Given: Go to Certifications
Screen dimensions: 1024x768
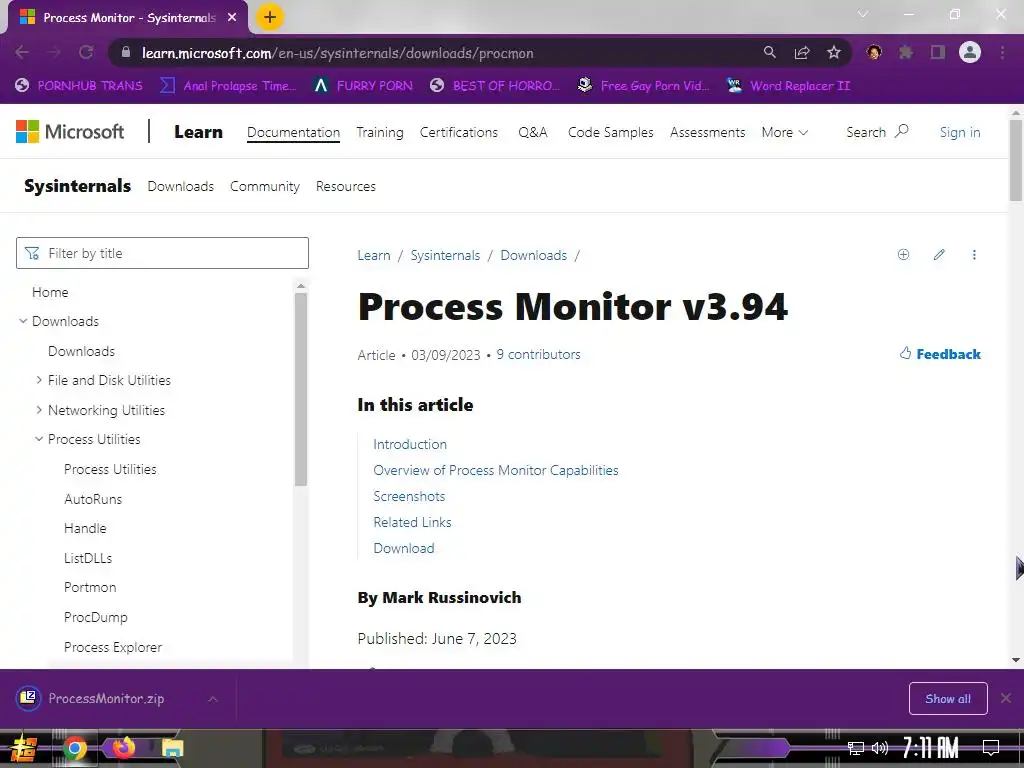Looking at the screenshot, I should click(458, 132).
